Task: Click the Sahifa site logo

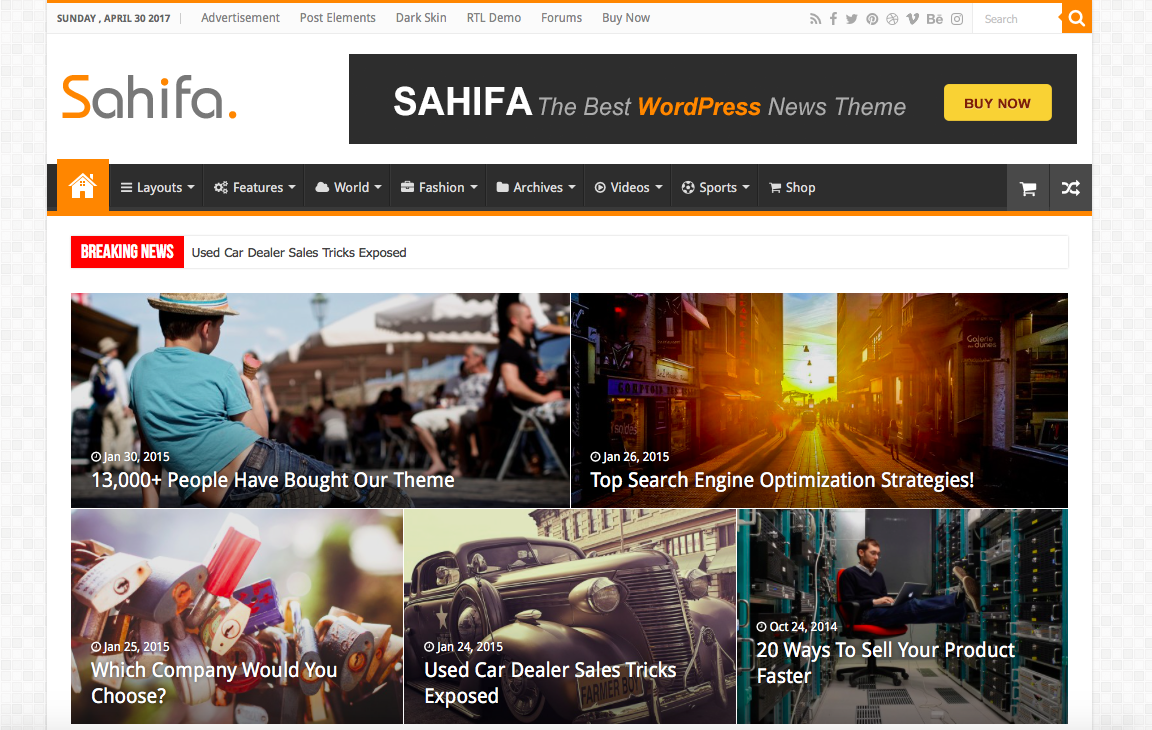Action: (149, 97)
